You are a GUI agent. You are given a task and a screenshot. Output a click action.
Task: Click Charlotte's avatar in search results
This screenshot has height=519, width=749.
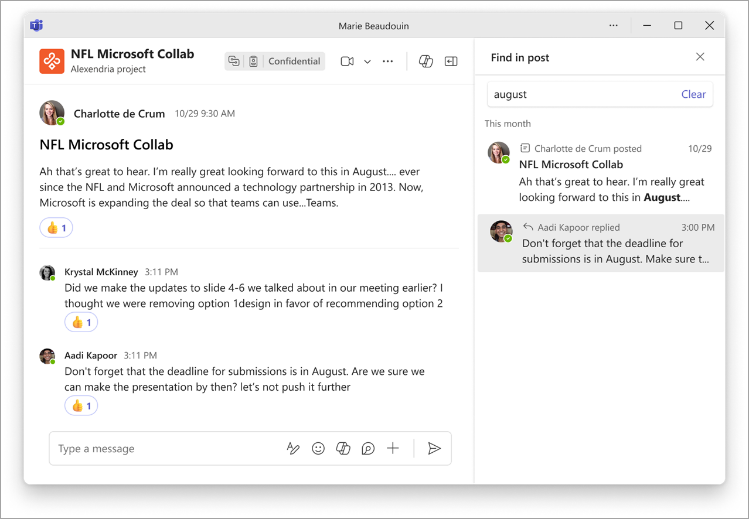498,153
